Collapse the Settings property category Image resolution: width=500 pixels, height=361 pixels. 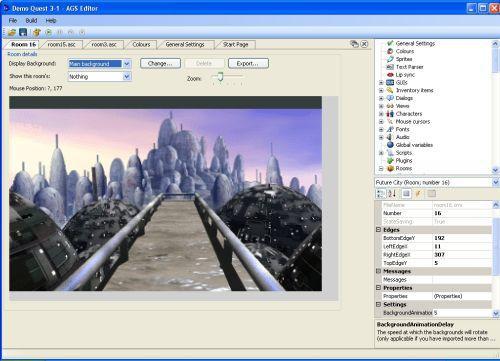(x=378, y=304)
